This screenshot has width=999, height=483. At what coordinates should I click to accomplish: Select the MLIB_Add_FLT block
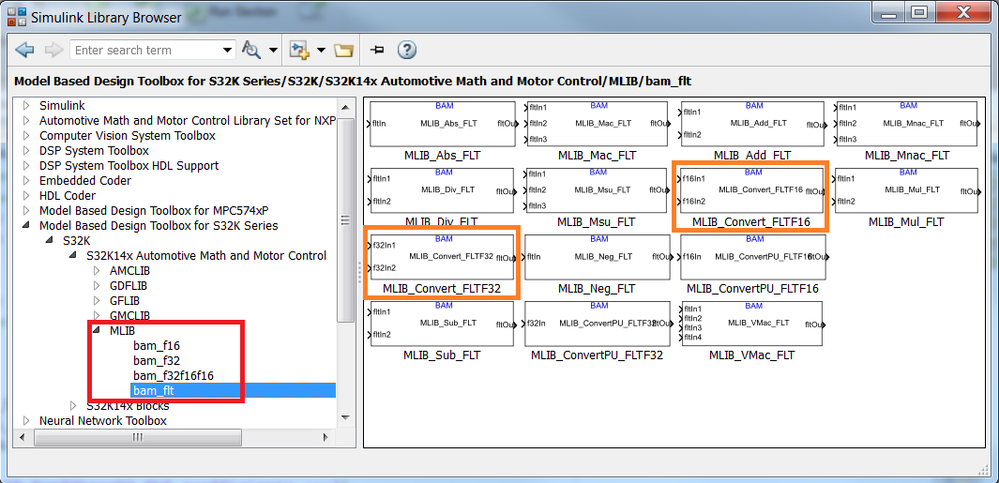point(752,124)
